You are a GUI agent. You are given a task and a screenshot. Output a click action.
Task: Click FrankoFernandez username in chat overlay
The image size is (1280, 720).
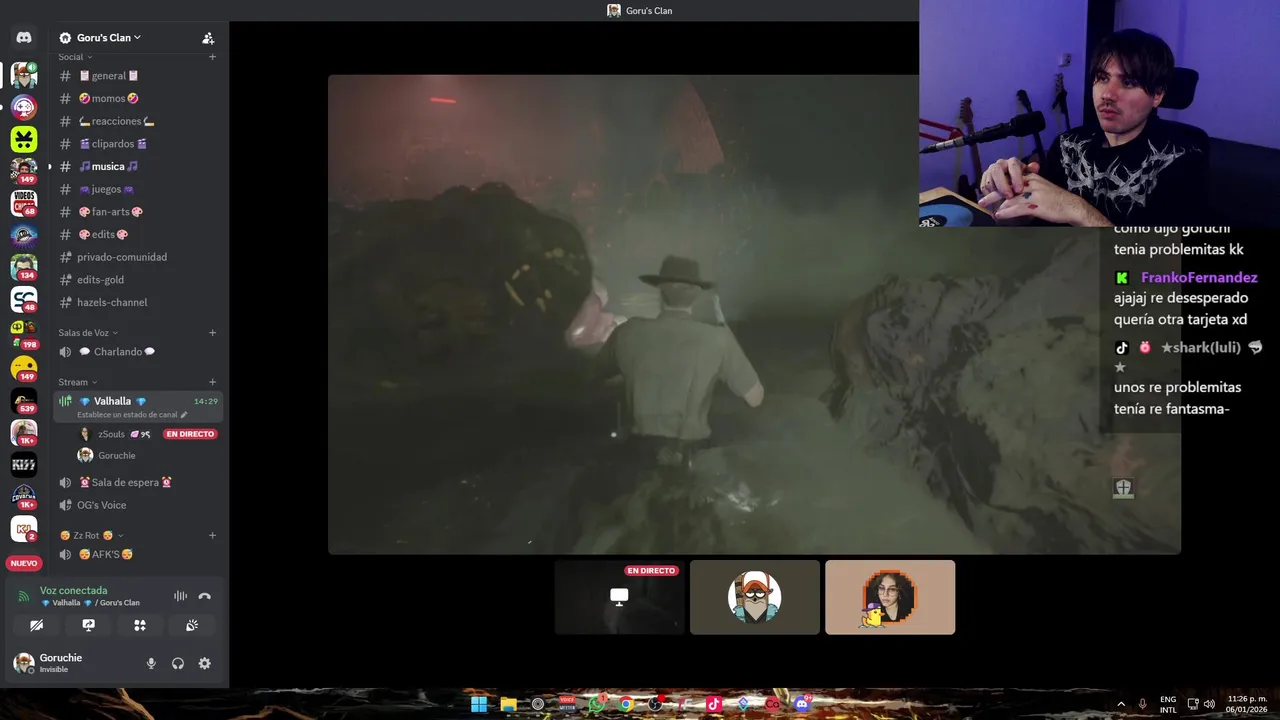pos(1199,278)
